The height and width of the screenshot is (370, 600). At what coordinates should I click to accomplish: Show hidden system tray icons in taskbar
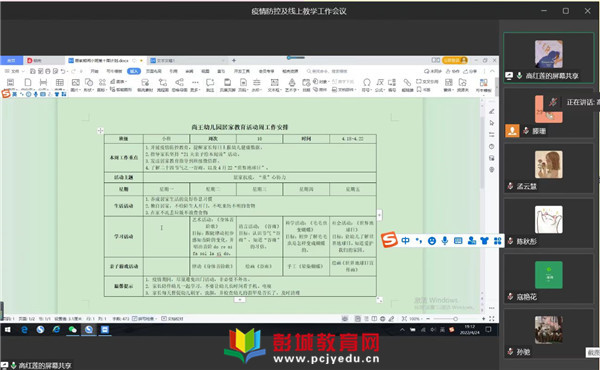[x=402, y=330]
